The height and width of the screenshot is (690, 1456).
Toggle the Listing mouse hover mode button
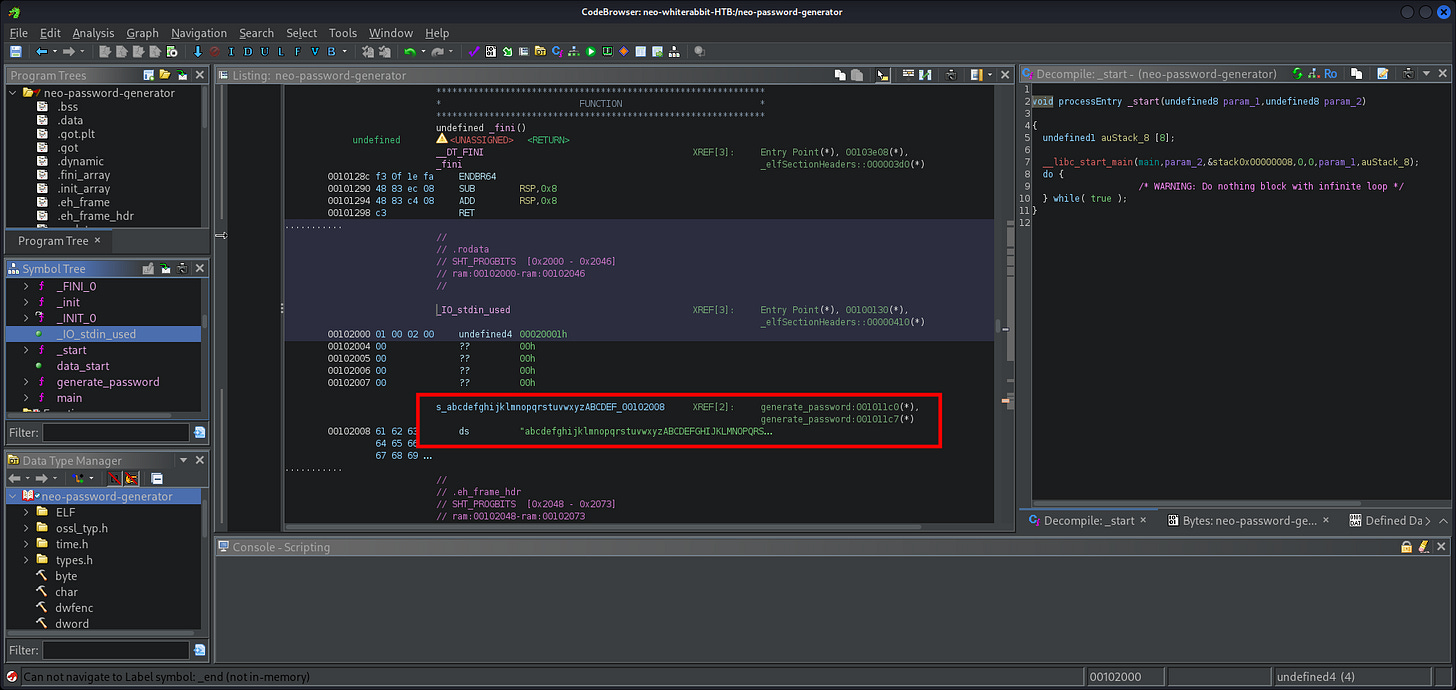coord(882,75)
